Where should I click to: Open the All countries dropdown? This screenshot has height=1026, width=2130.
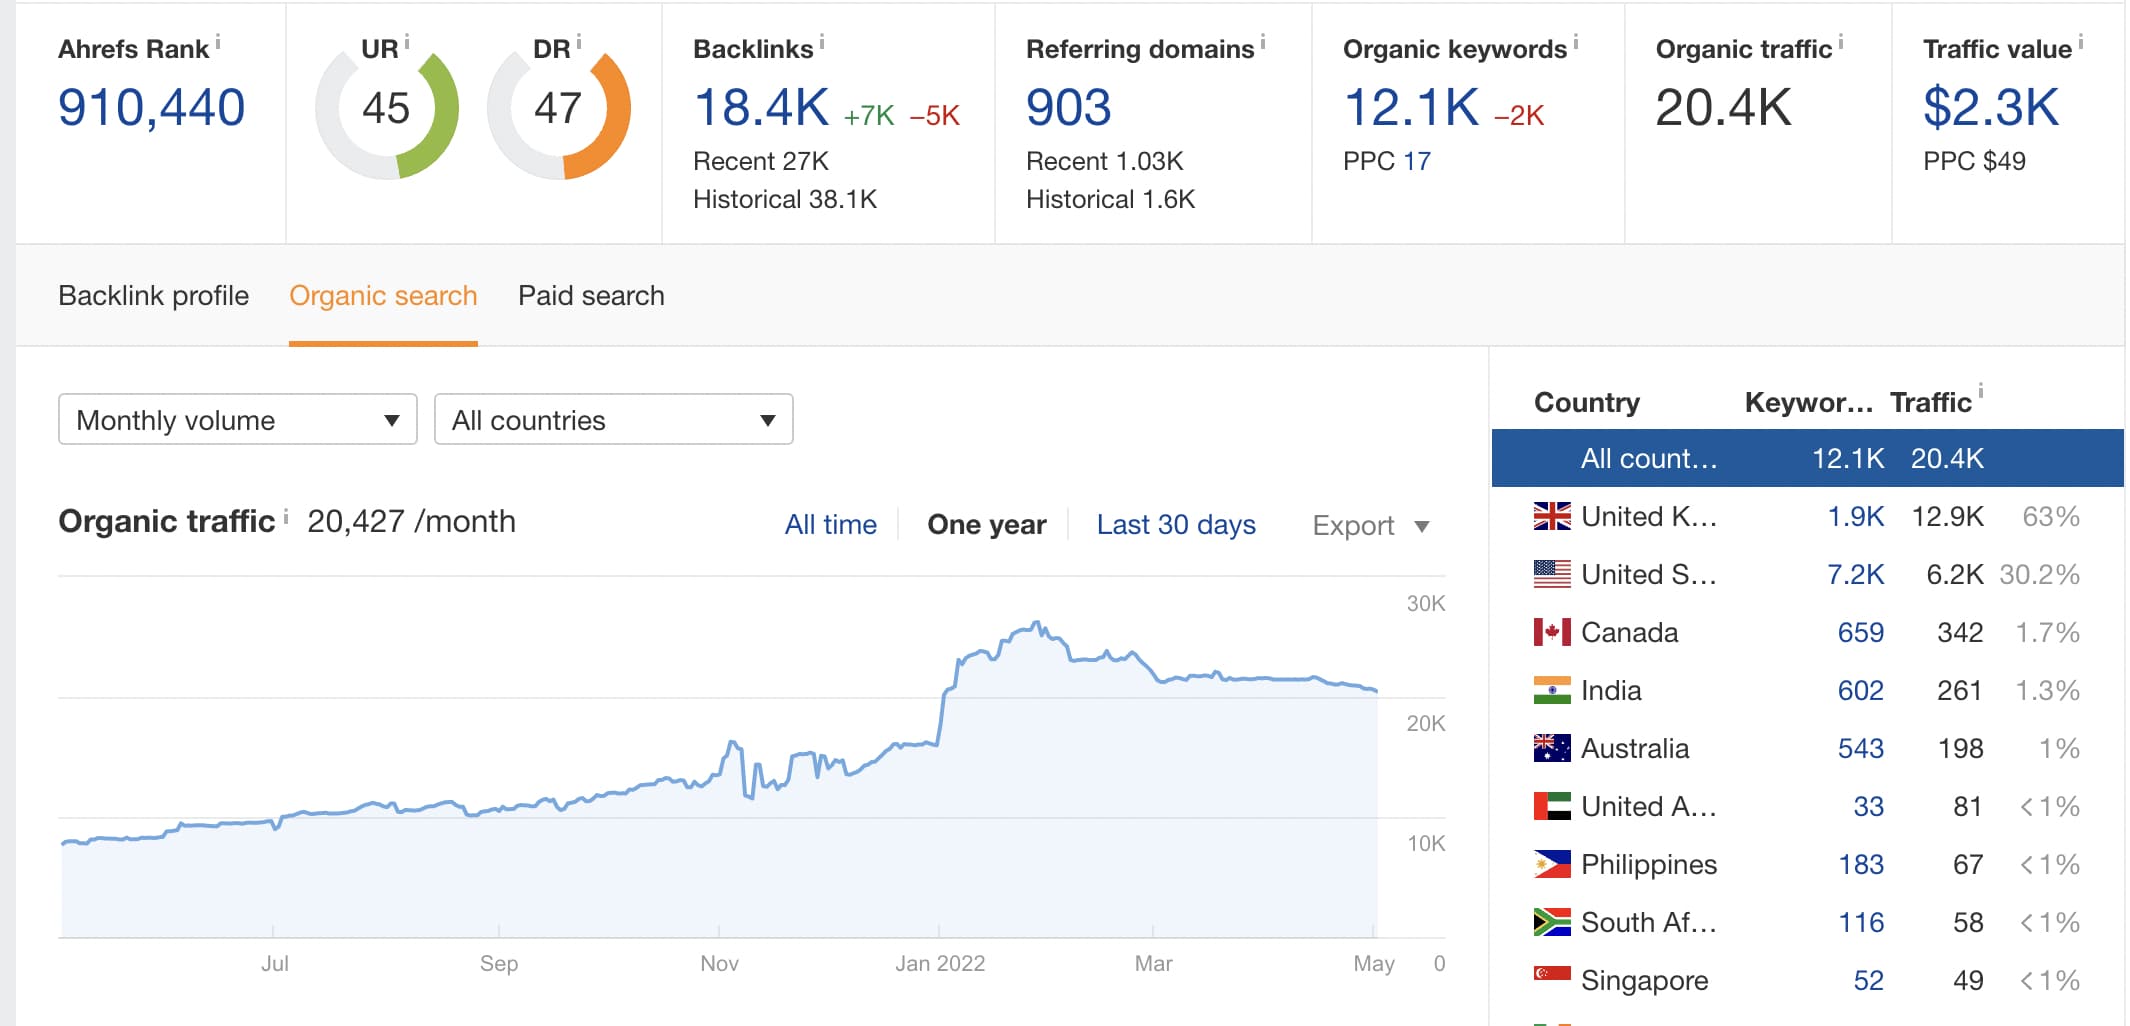613,420
